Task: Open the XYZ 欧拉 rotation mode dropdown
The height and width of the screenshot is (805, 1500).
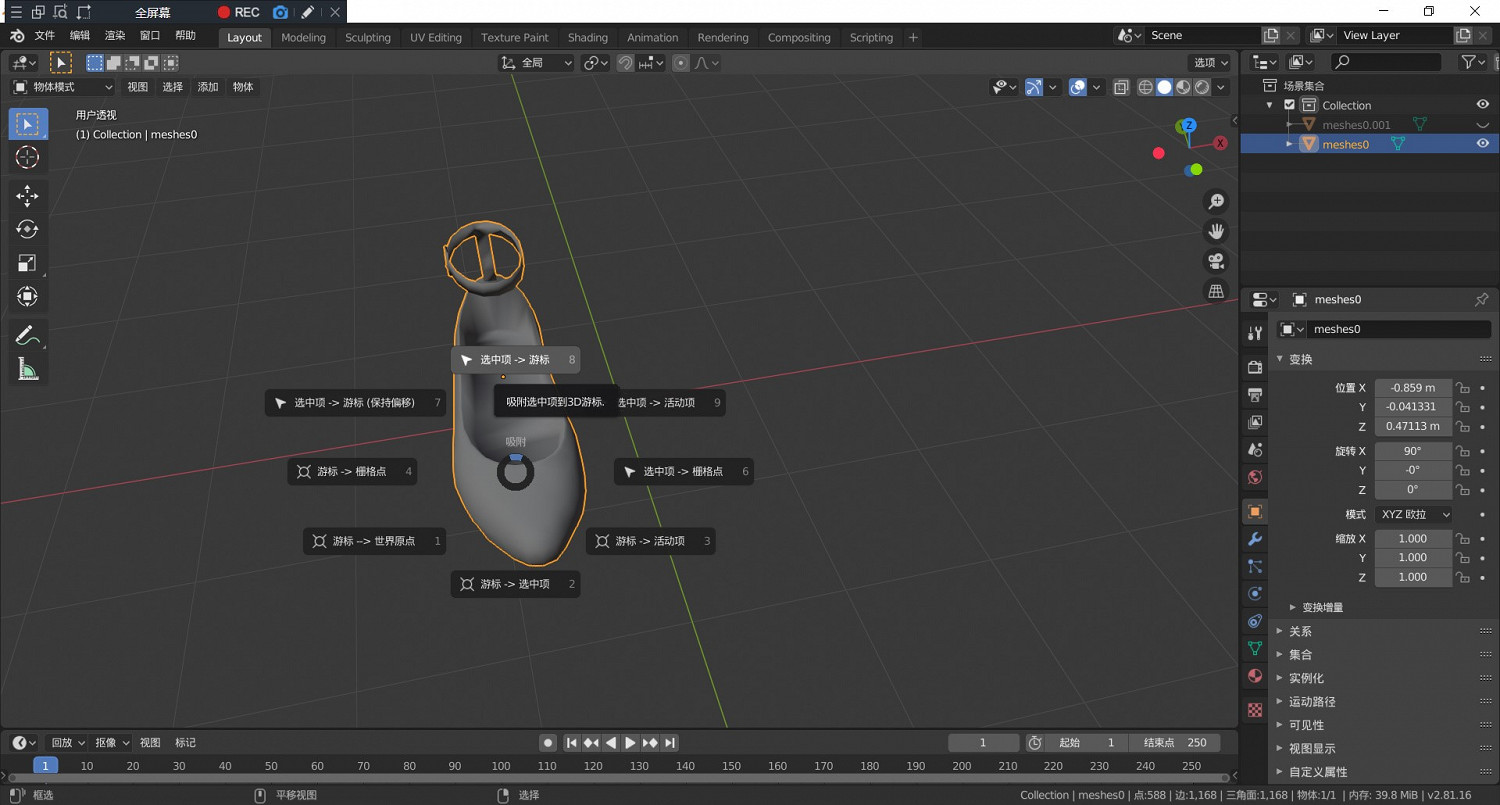Action: pos(1412,514)
